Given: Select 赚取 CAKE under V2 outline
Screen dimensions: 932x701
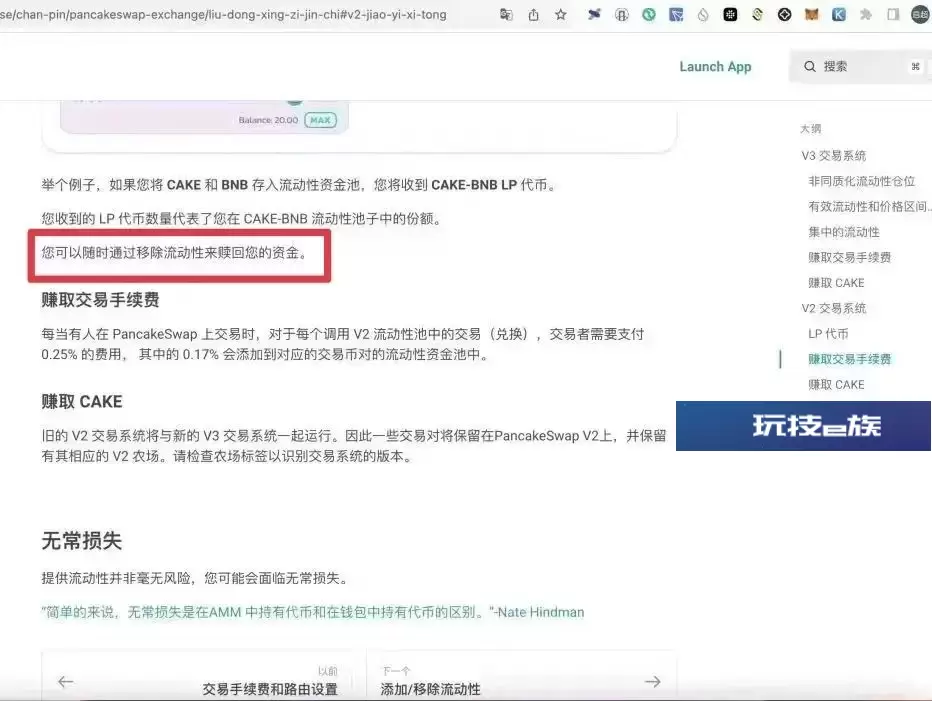Looking at the screenshot, I should tap(836, 385).
